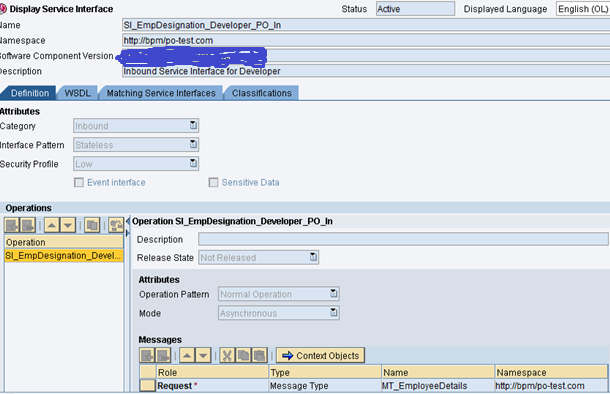Click the Name column header in Messages
The width and height of the screenshot is (610, 394).
(438, 372)
